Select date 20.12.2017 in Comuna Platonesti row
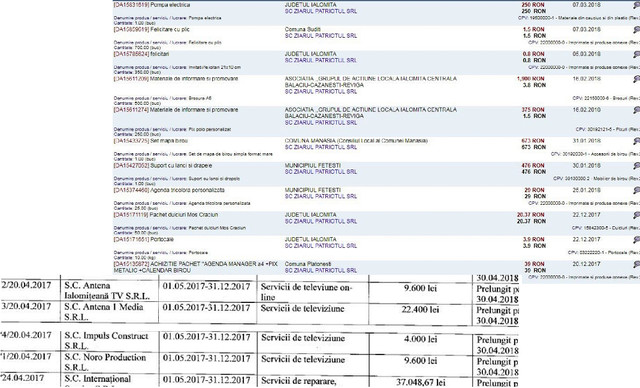This screenshot has height=388, width=640. [586, 264]
